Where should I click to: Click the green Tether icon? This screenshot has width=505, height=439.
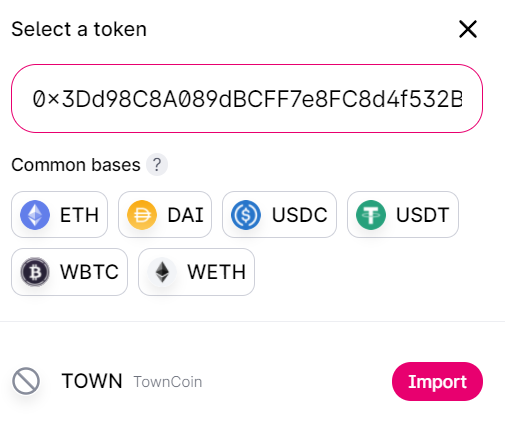coord(371,215)
